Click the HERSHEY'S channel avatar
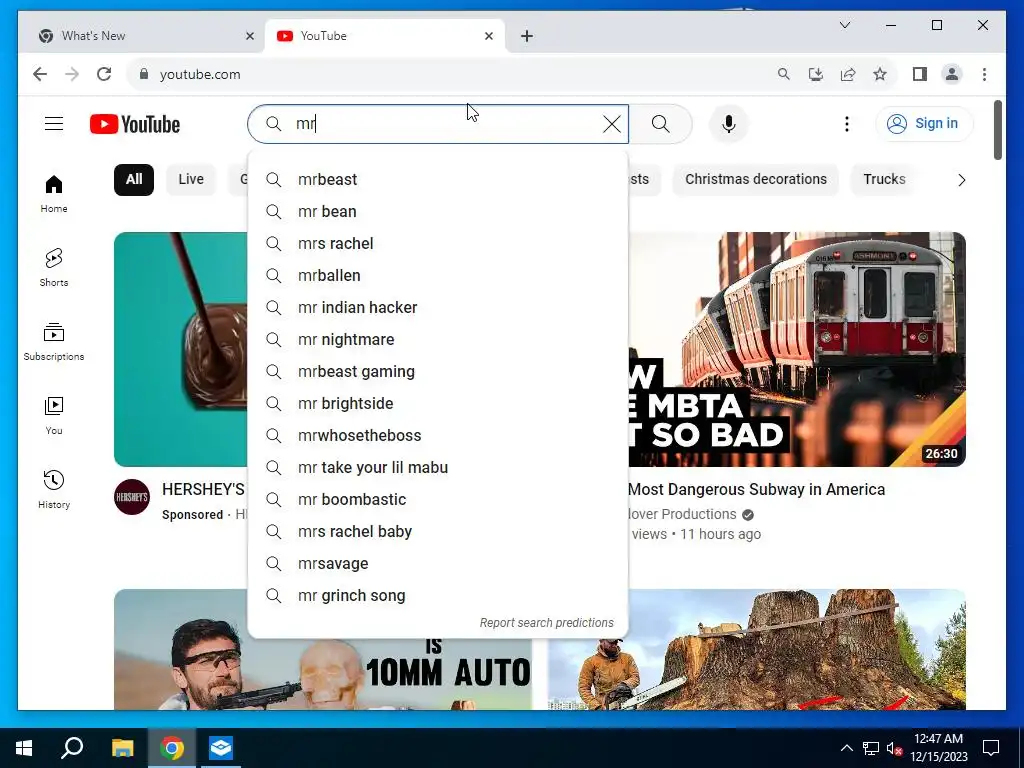The image size is (1024, 768). pos(132,497)
